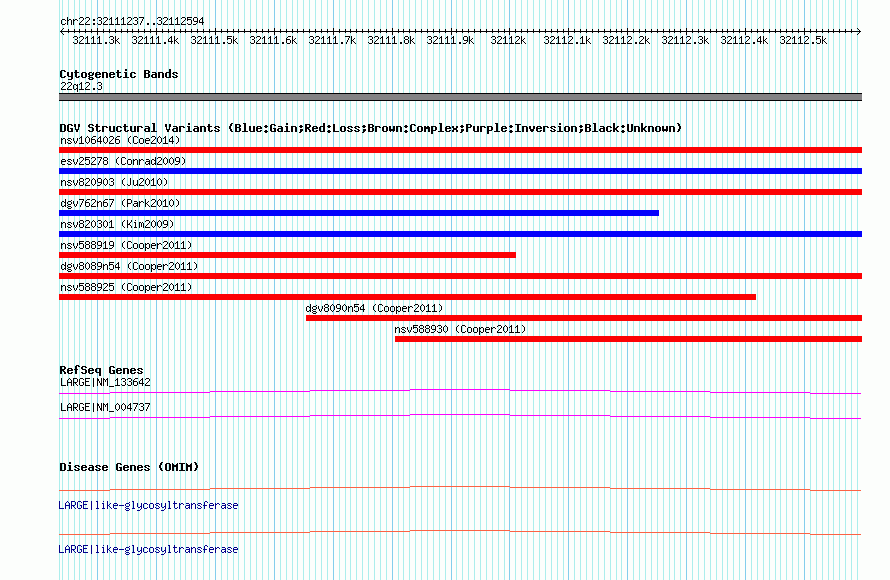Viewport: 890px width, 580px height.
Task: Click the blue bar for dgv762n67
Action: pyautogui.click(x=359, y=213)
